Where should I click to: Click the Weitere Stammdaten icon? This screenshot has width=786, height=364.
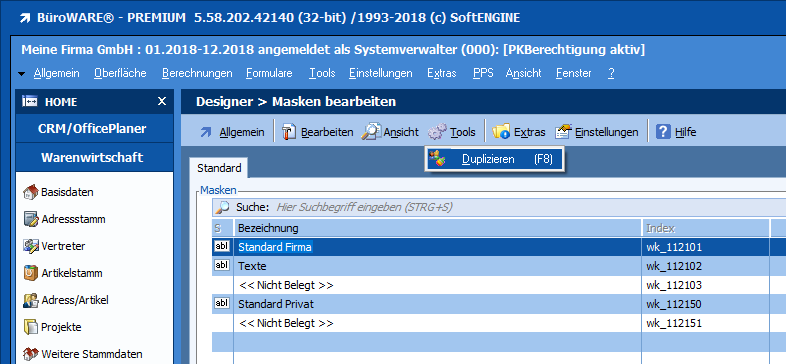point(31,354)
